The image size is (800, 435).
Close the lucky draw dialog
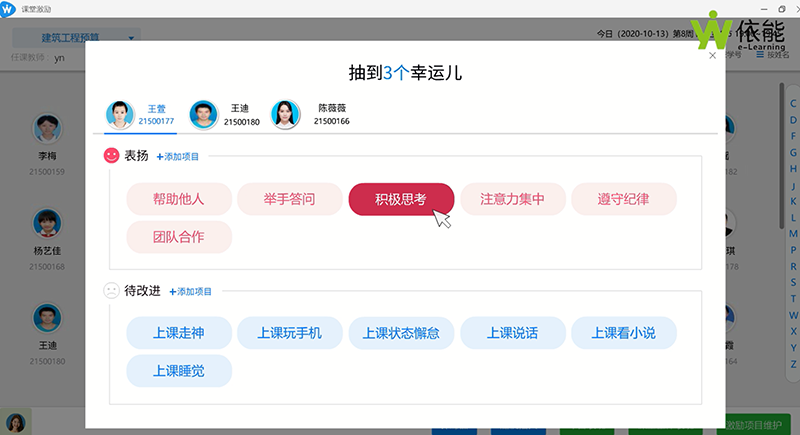click(712, 56)
